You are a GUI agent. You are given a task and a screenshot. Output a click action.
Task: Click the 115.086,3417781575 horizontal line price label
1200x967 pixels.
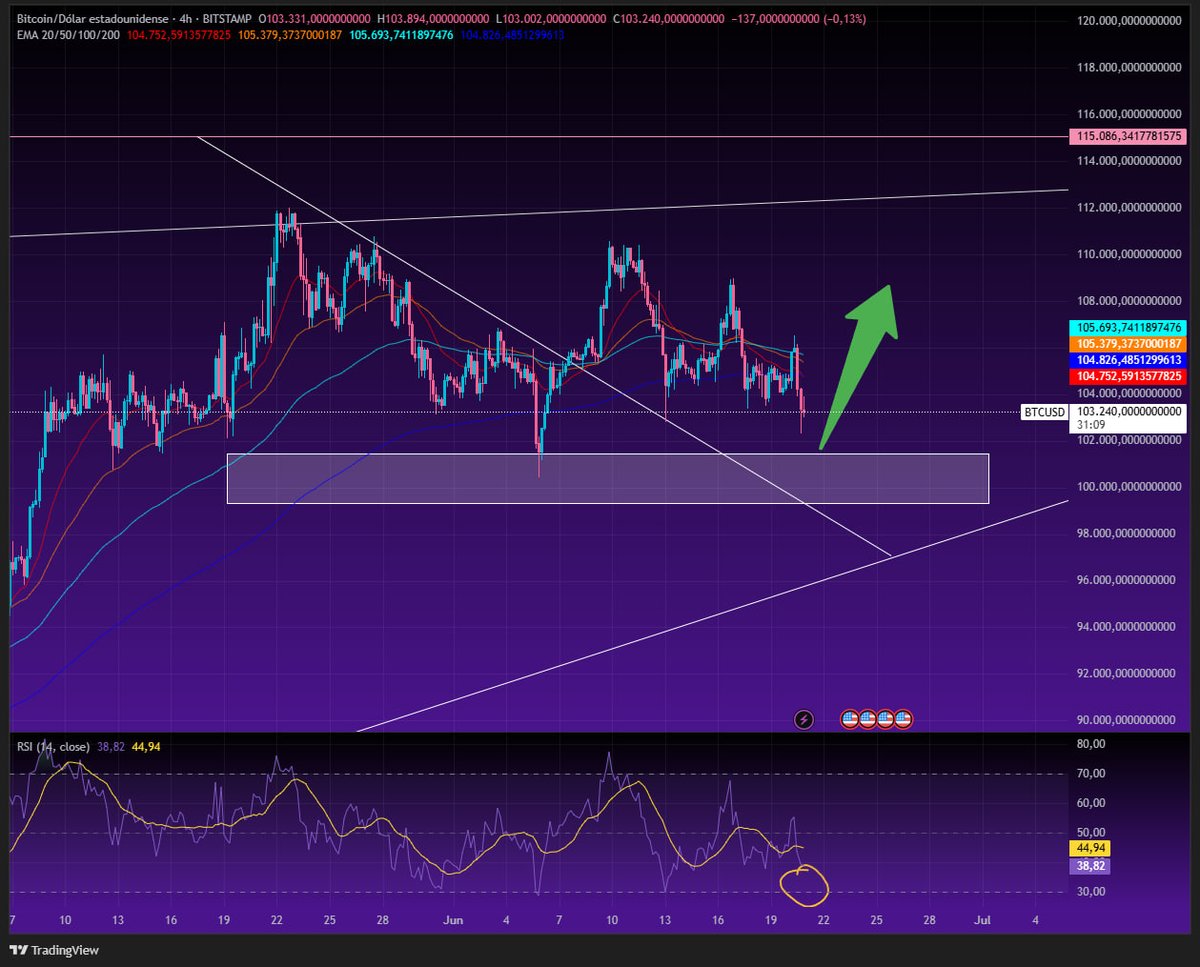pos(1128,136)
